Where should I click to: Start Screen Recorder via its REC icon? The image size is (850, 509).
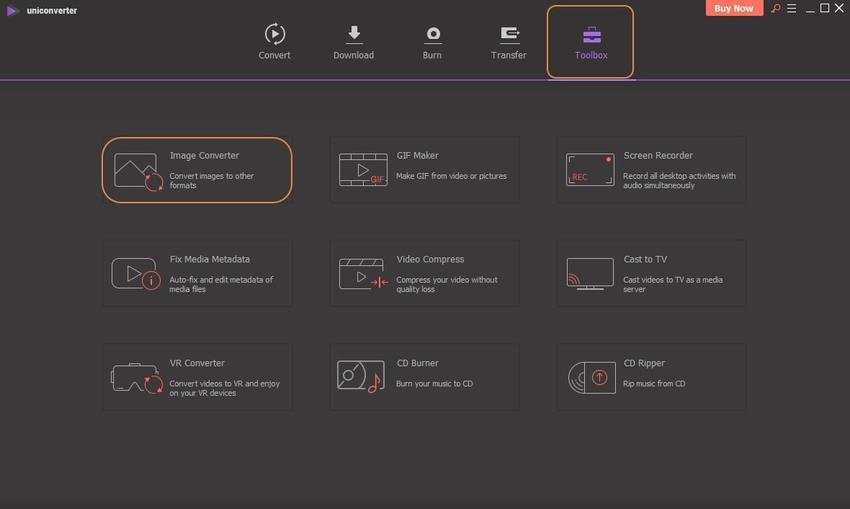[589, 169]
